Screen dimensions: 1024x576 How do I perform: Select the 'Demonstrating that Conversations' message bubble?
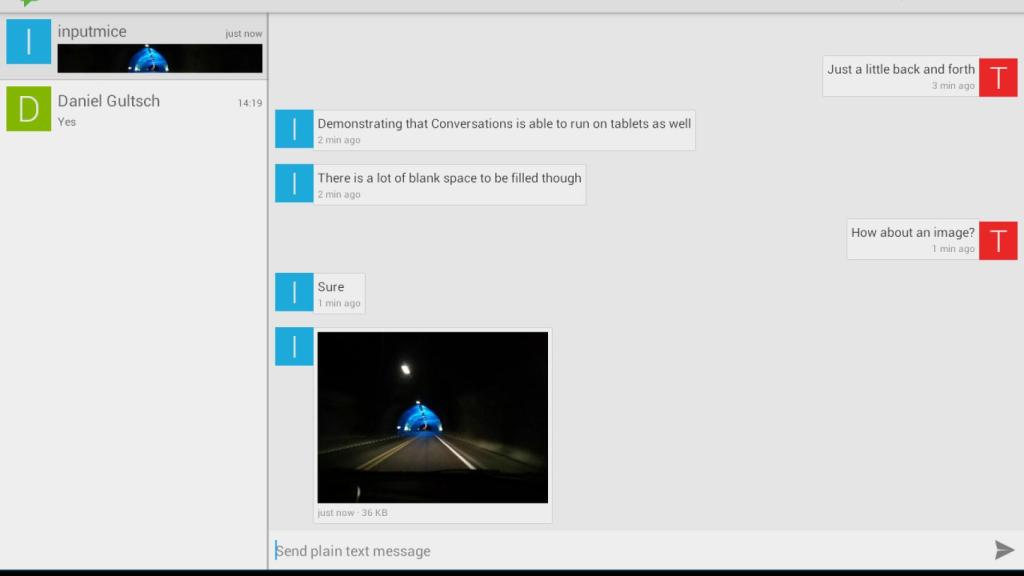pos(504,130)
